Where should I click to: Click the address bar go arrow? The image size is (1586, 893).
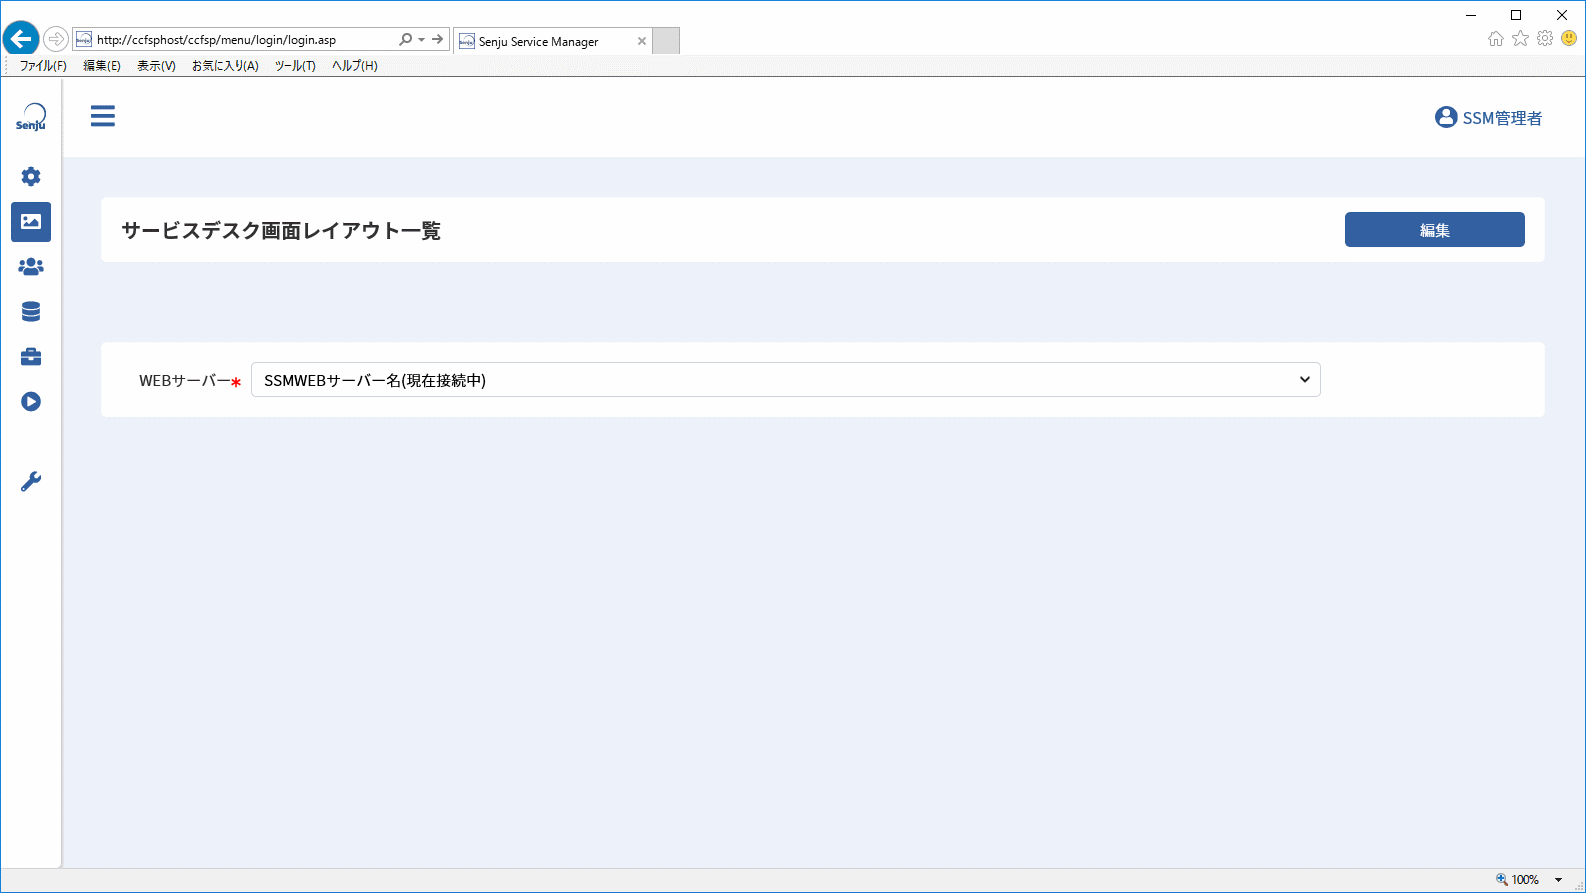pyautogui.click(x=438, y=40)
